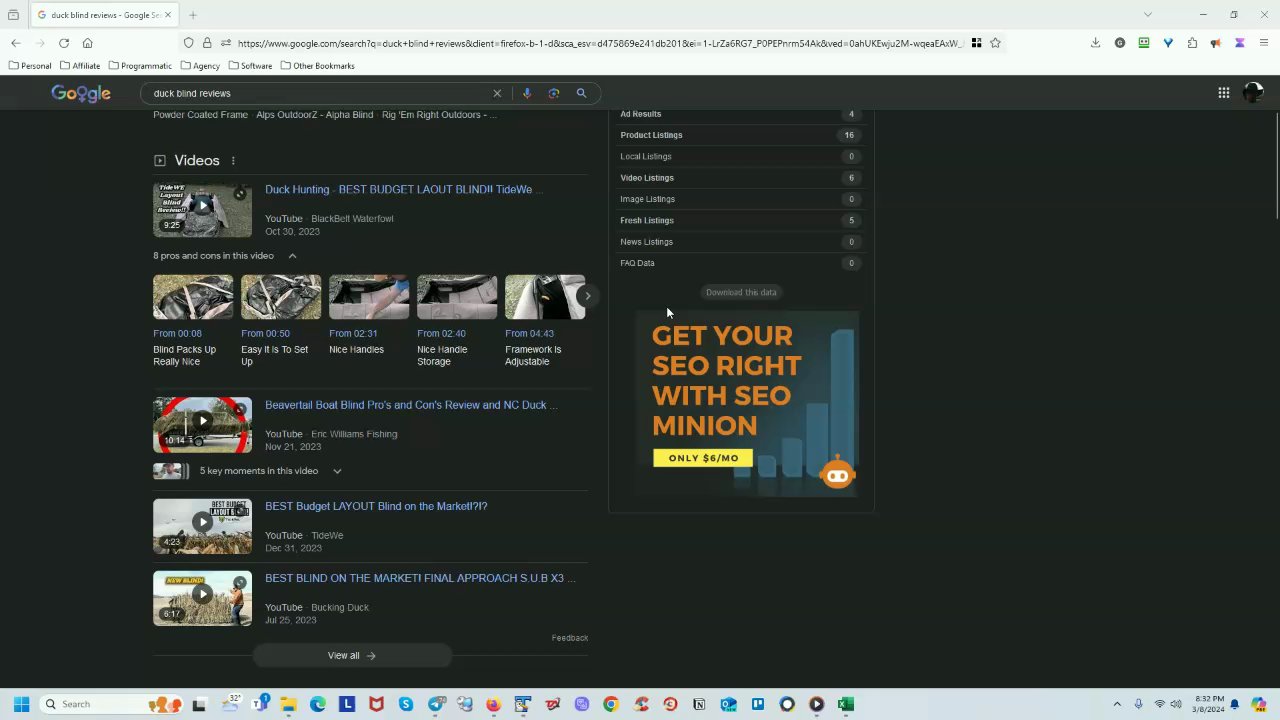Send Feedback on video results

point(570,638)
